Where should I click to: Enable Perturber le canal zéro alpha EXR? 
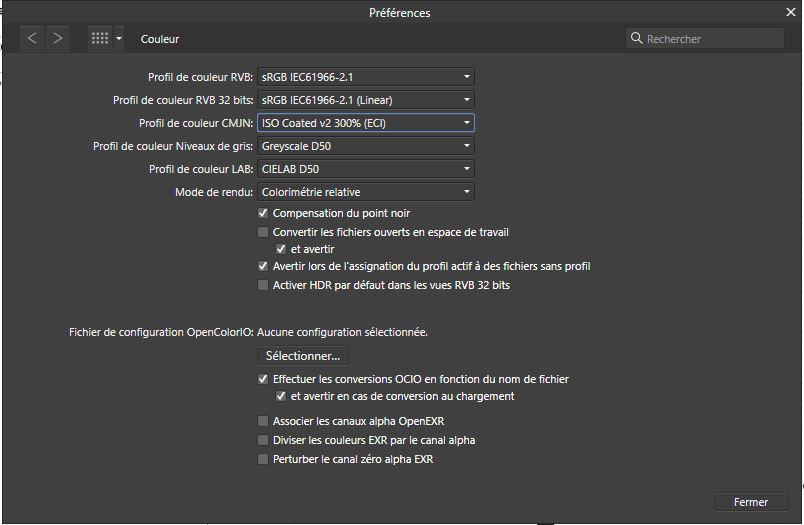click(263, 459)
